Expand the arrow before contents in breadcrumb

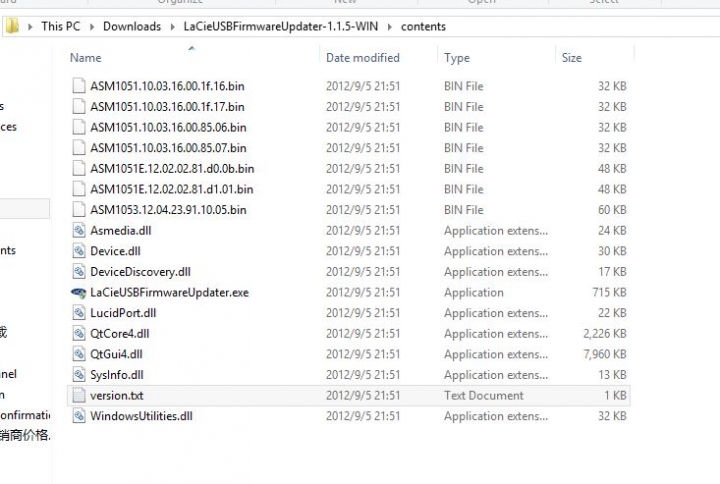[390, 27]
